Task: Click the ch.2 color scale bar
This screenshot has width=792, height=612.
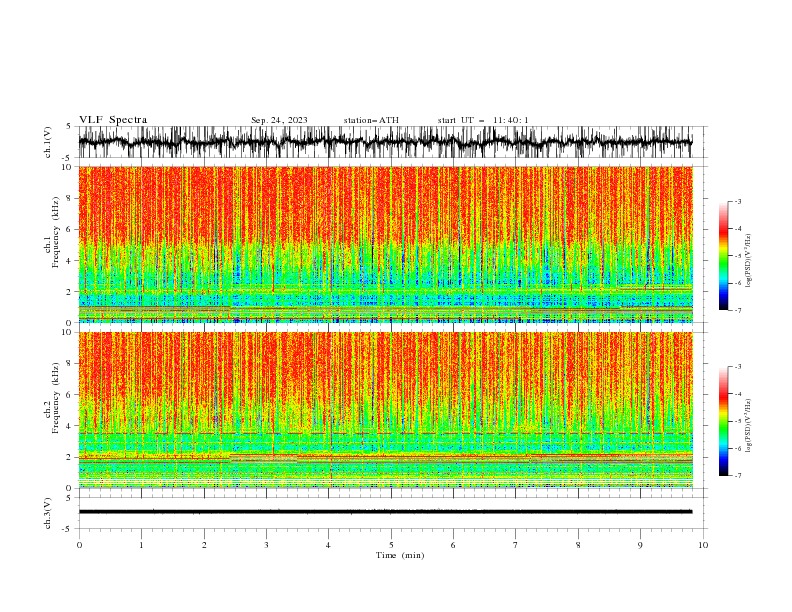Action: pos(723,421)
